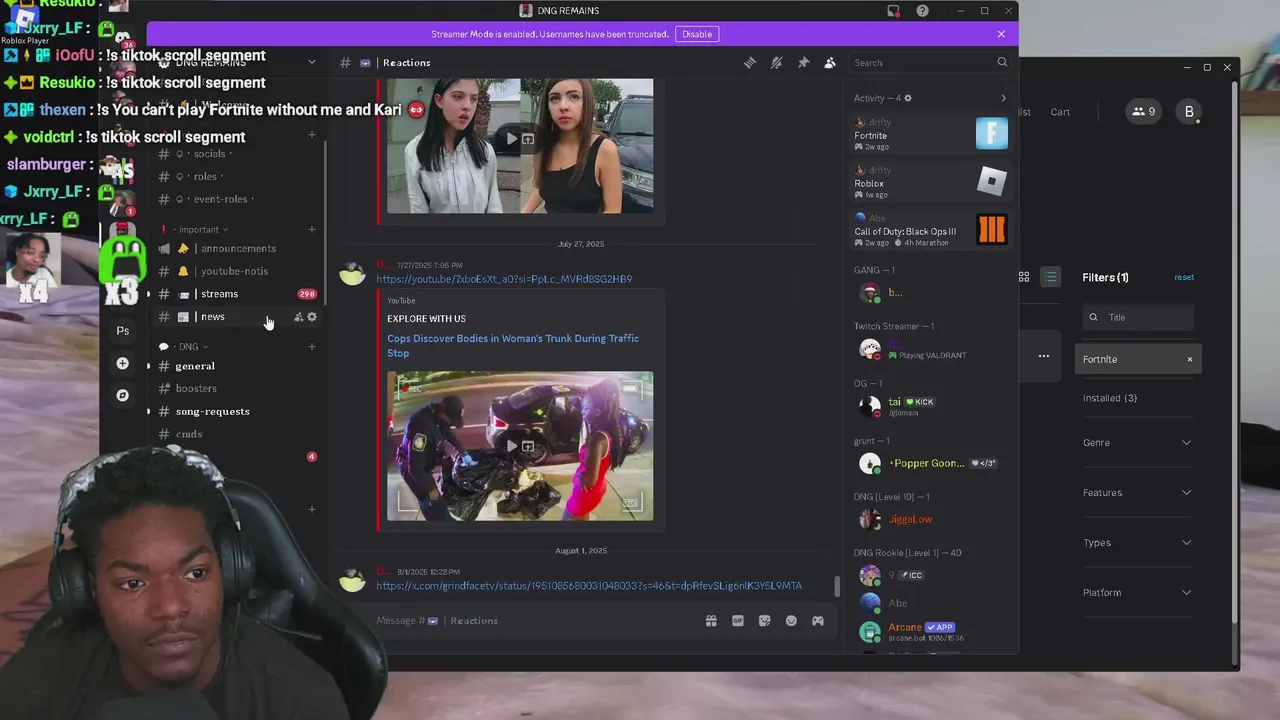Open Arcane APP bot profile
Image resolution: width=1280 pixels, height=720 pixels.
pyautogui.click(x=930, y=632)
